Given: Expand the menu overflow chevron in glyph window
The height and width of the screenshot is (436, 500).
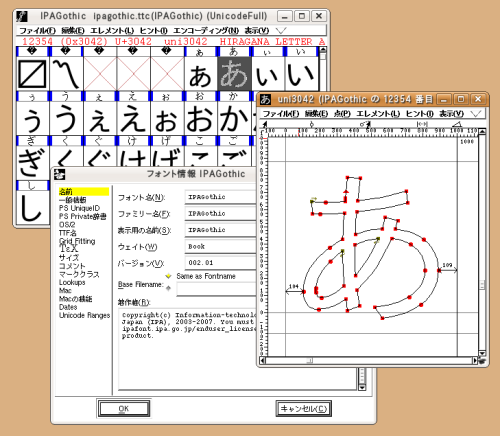Looking at the screenshot, I should [476, 114].
